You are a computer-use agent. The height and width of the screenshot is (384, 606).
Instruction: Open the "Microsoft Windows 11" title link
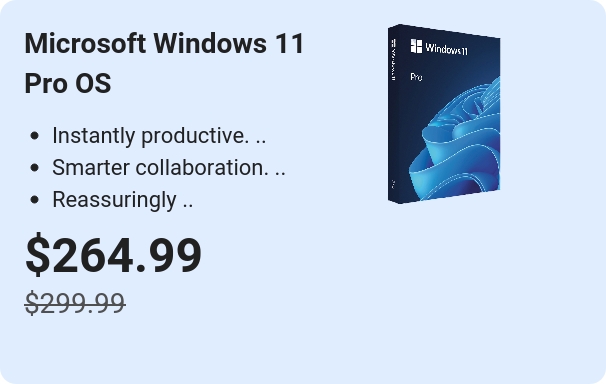pyautogui.click(x=164, y=43)
